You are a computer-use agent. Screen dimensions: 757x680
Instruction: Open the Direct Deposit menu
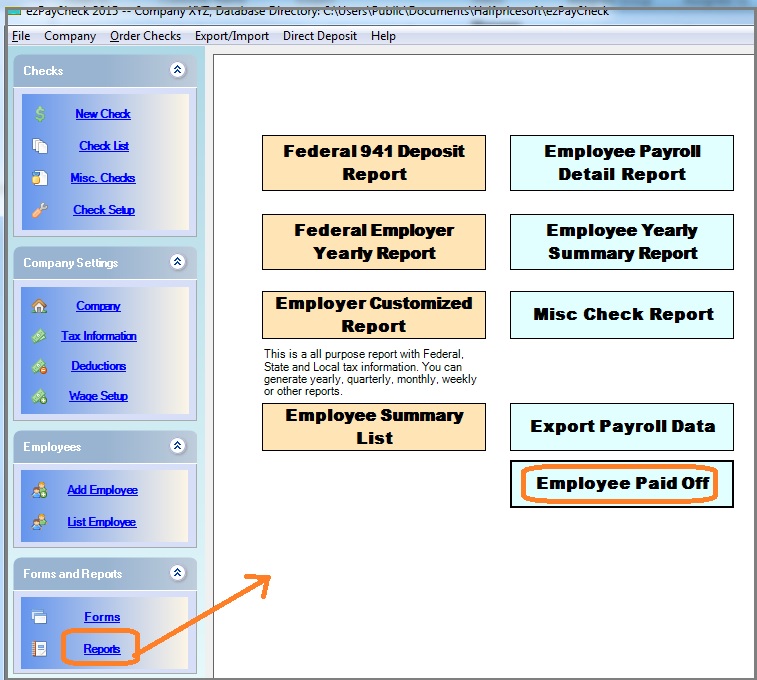[x=319, y=36]
